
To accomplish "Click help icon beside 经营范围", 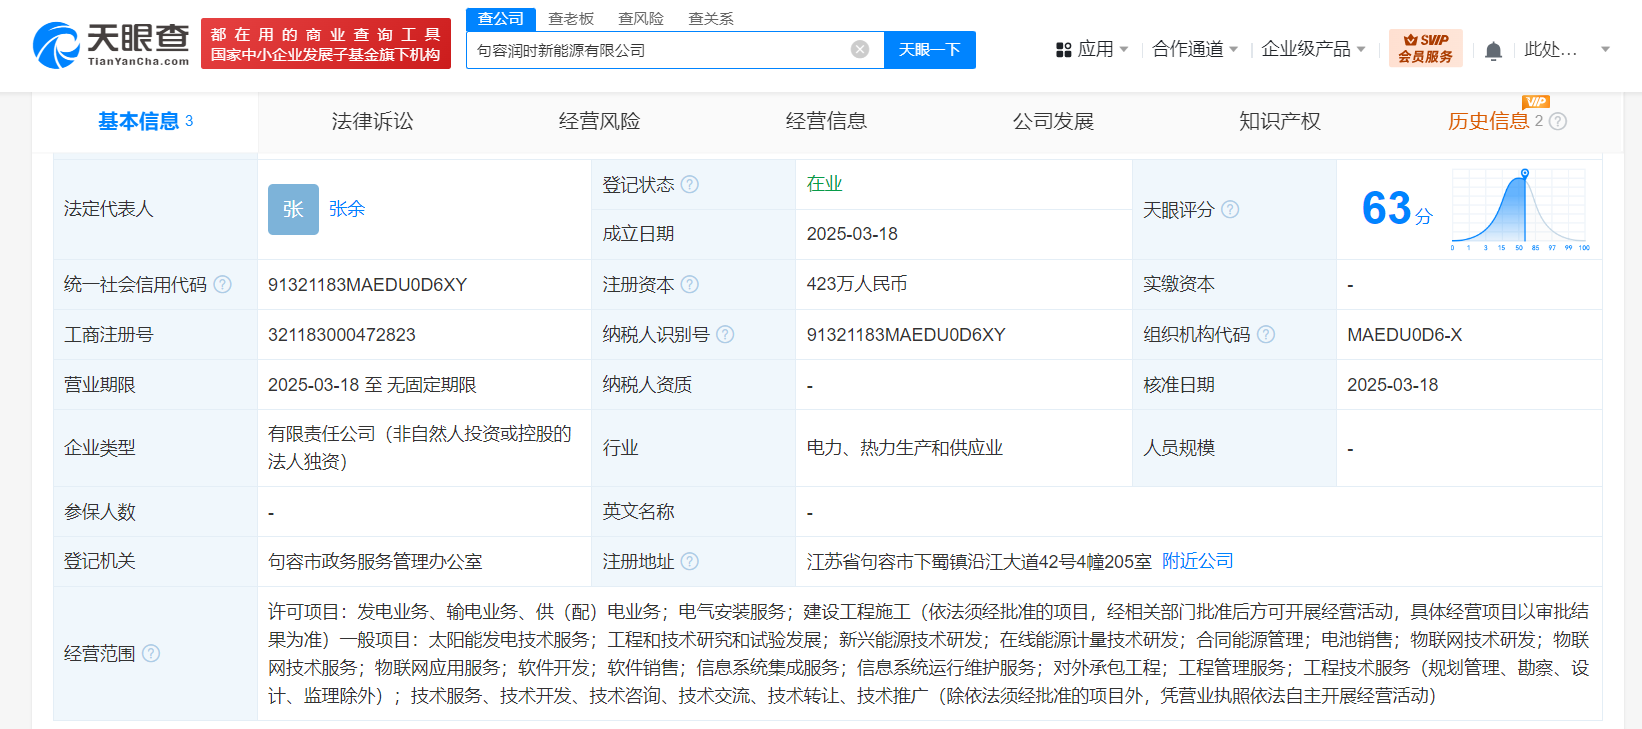I will tap(151, 654).
